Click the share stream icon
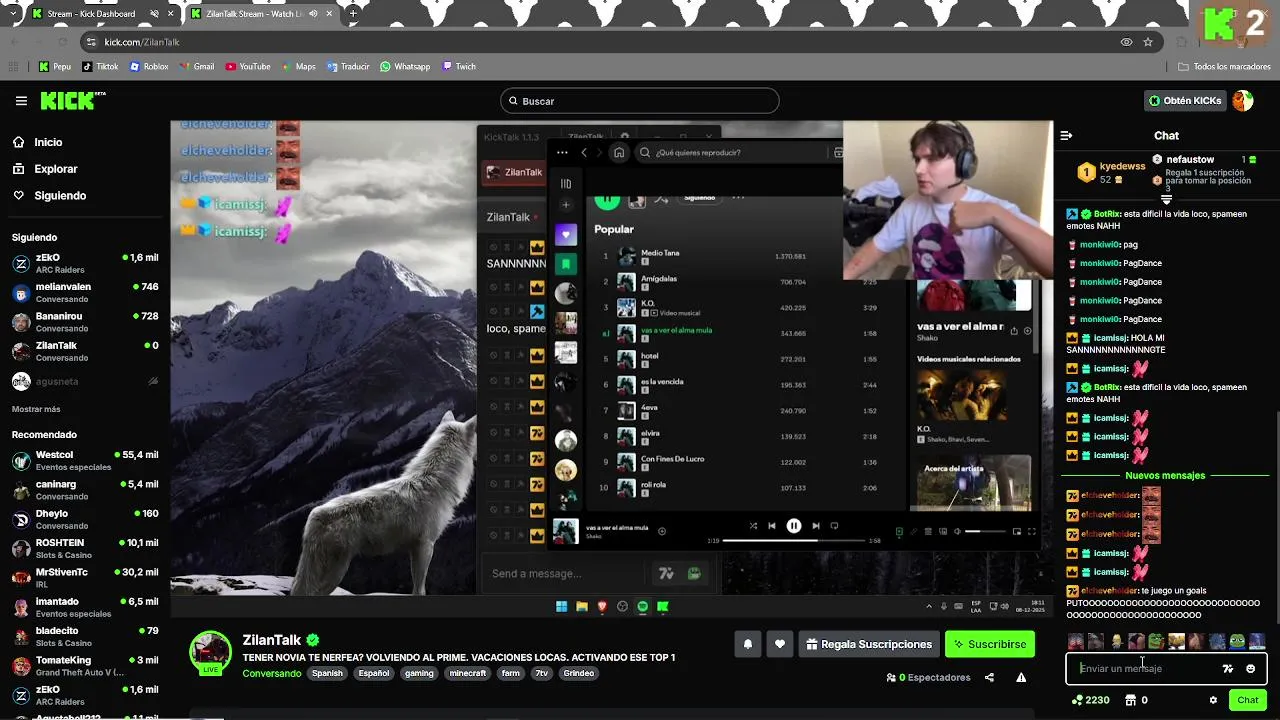The width and height of the screenshot is (1280, 720). [989, 677]
